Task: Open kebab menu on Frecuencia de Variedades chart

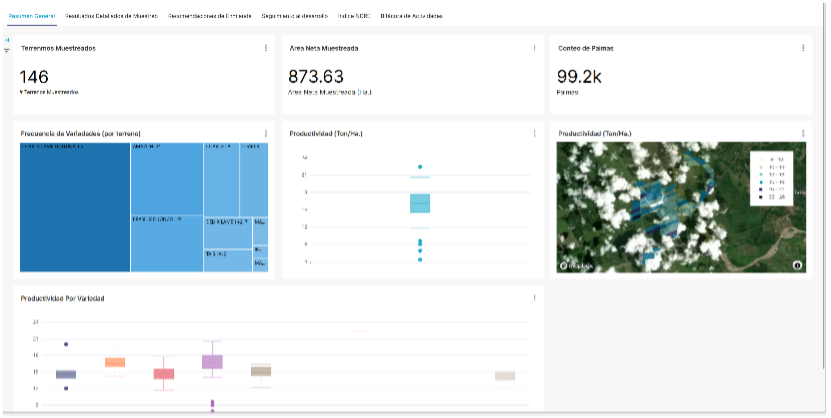Action: pyautogui.click(x=266, y=133)
